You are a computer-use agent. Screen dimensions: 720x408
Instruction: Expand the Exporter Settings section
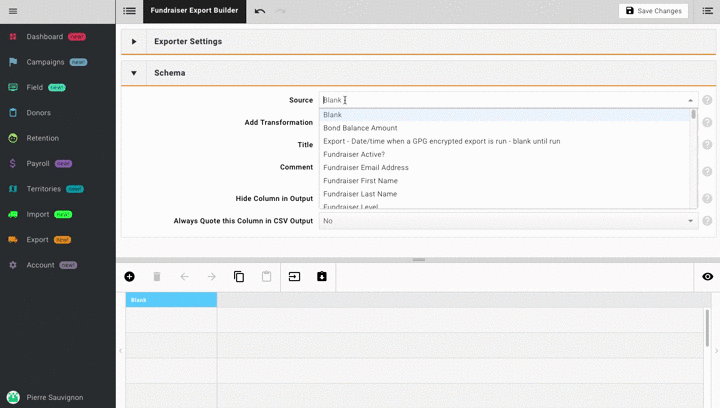click(134, 41)
